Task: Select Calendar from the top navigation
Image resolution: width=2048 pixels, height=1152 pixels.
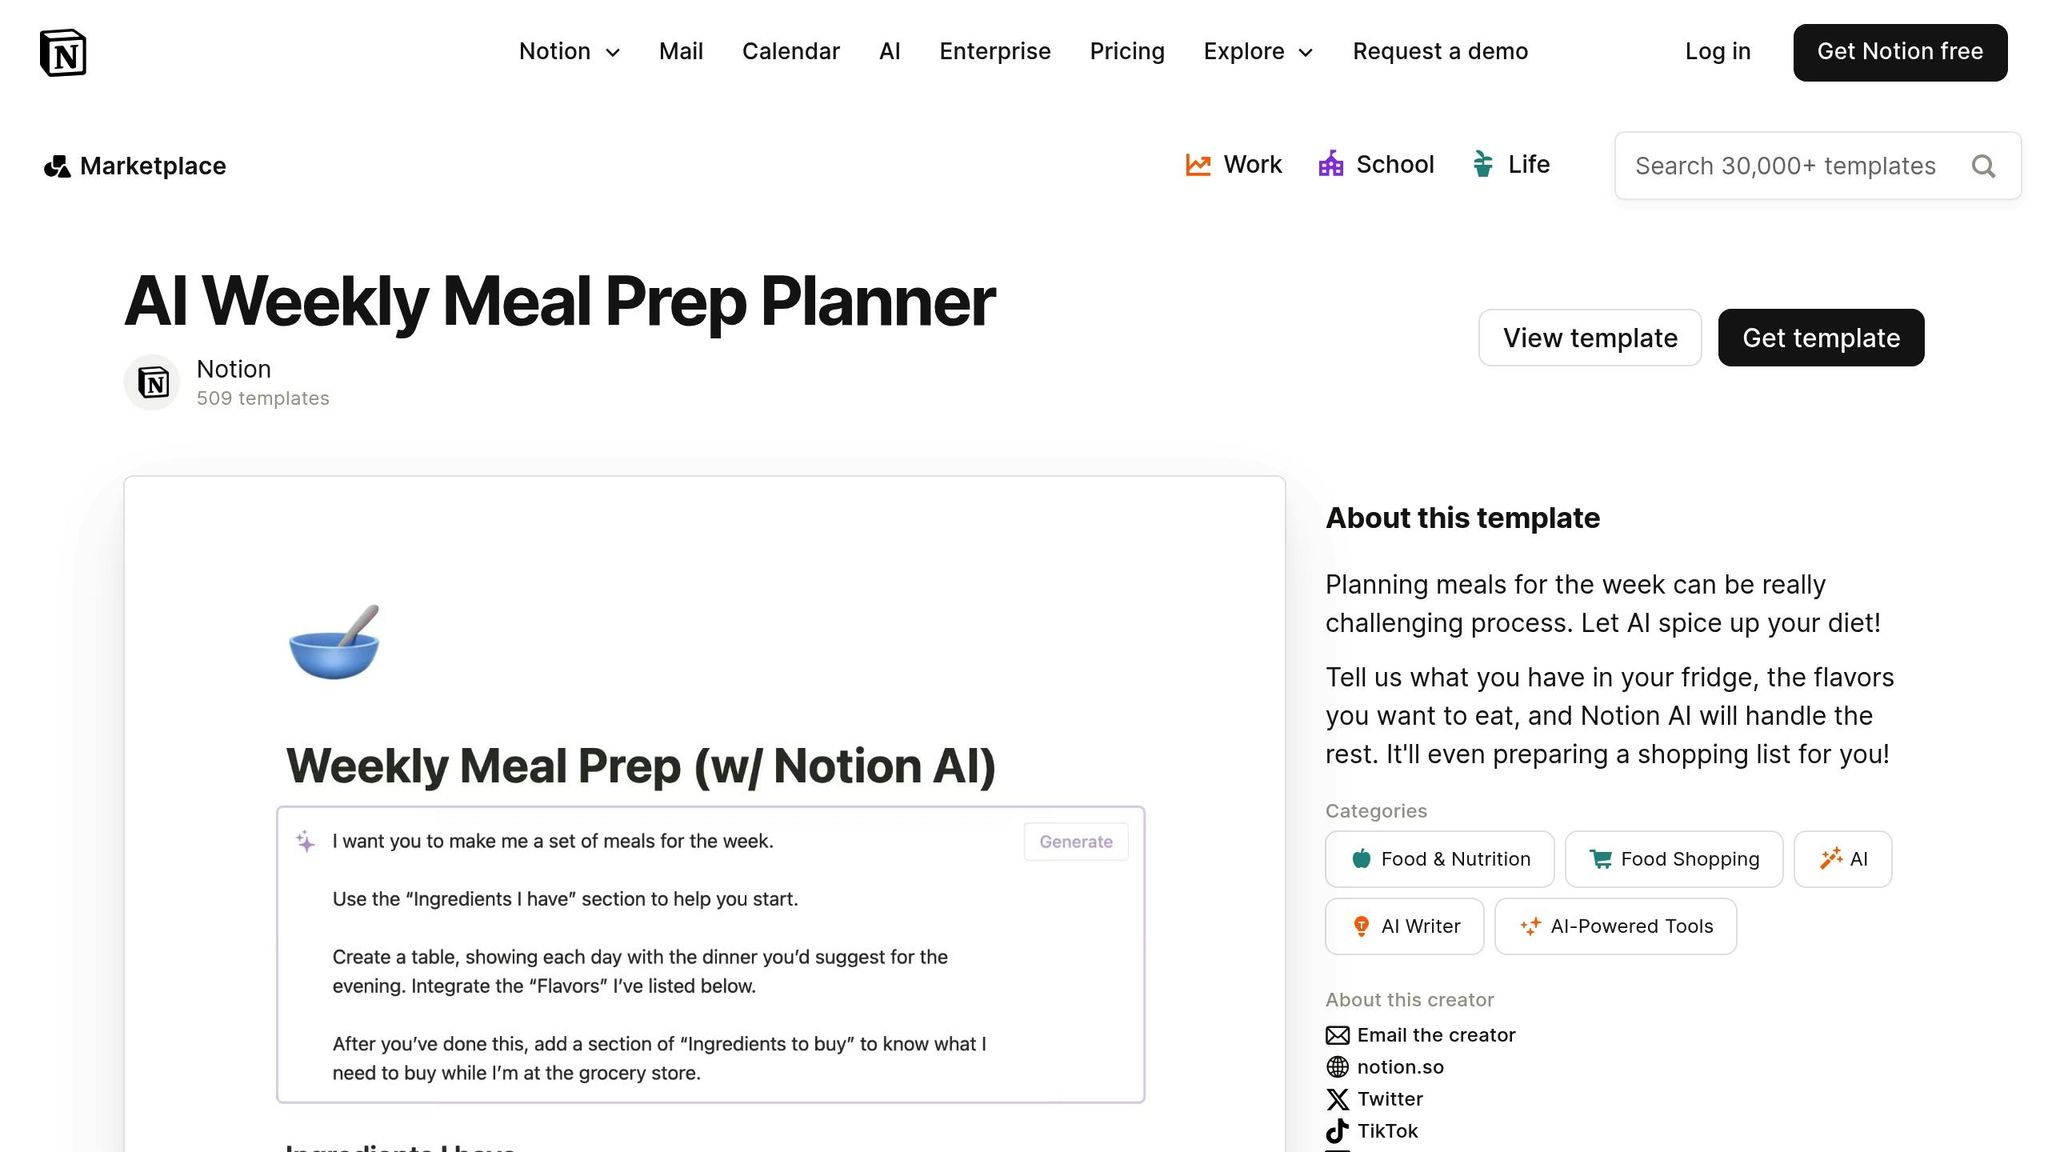Action: coord(790,51)
